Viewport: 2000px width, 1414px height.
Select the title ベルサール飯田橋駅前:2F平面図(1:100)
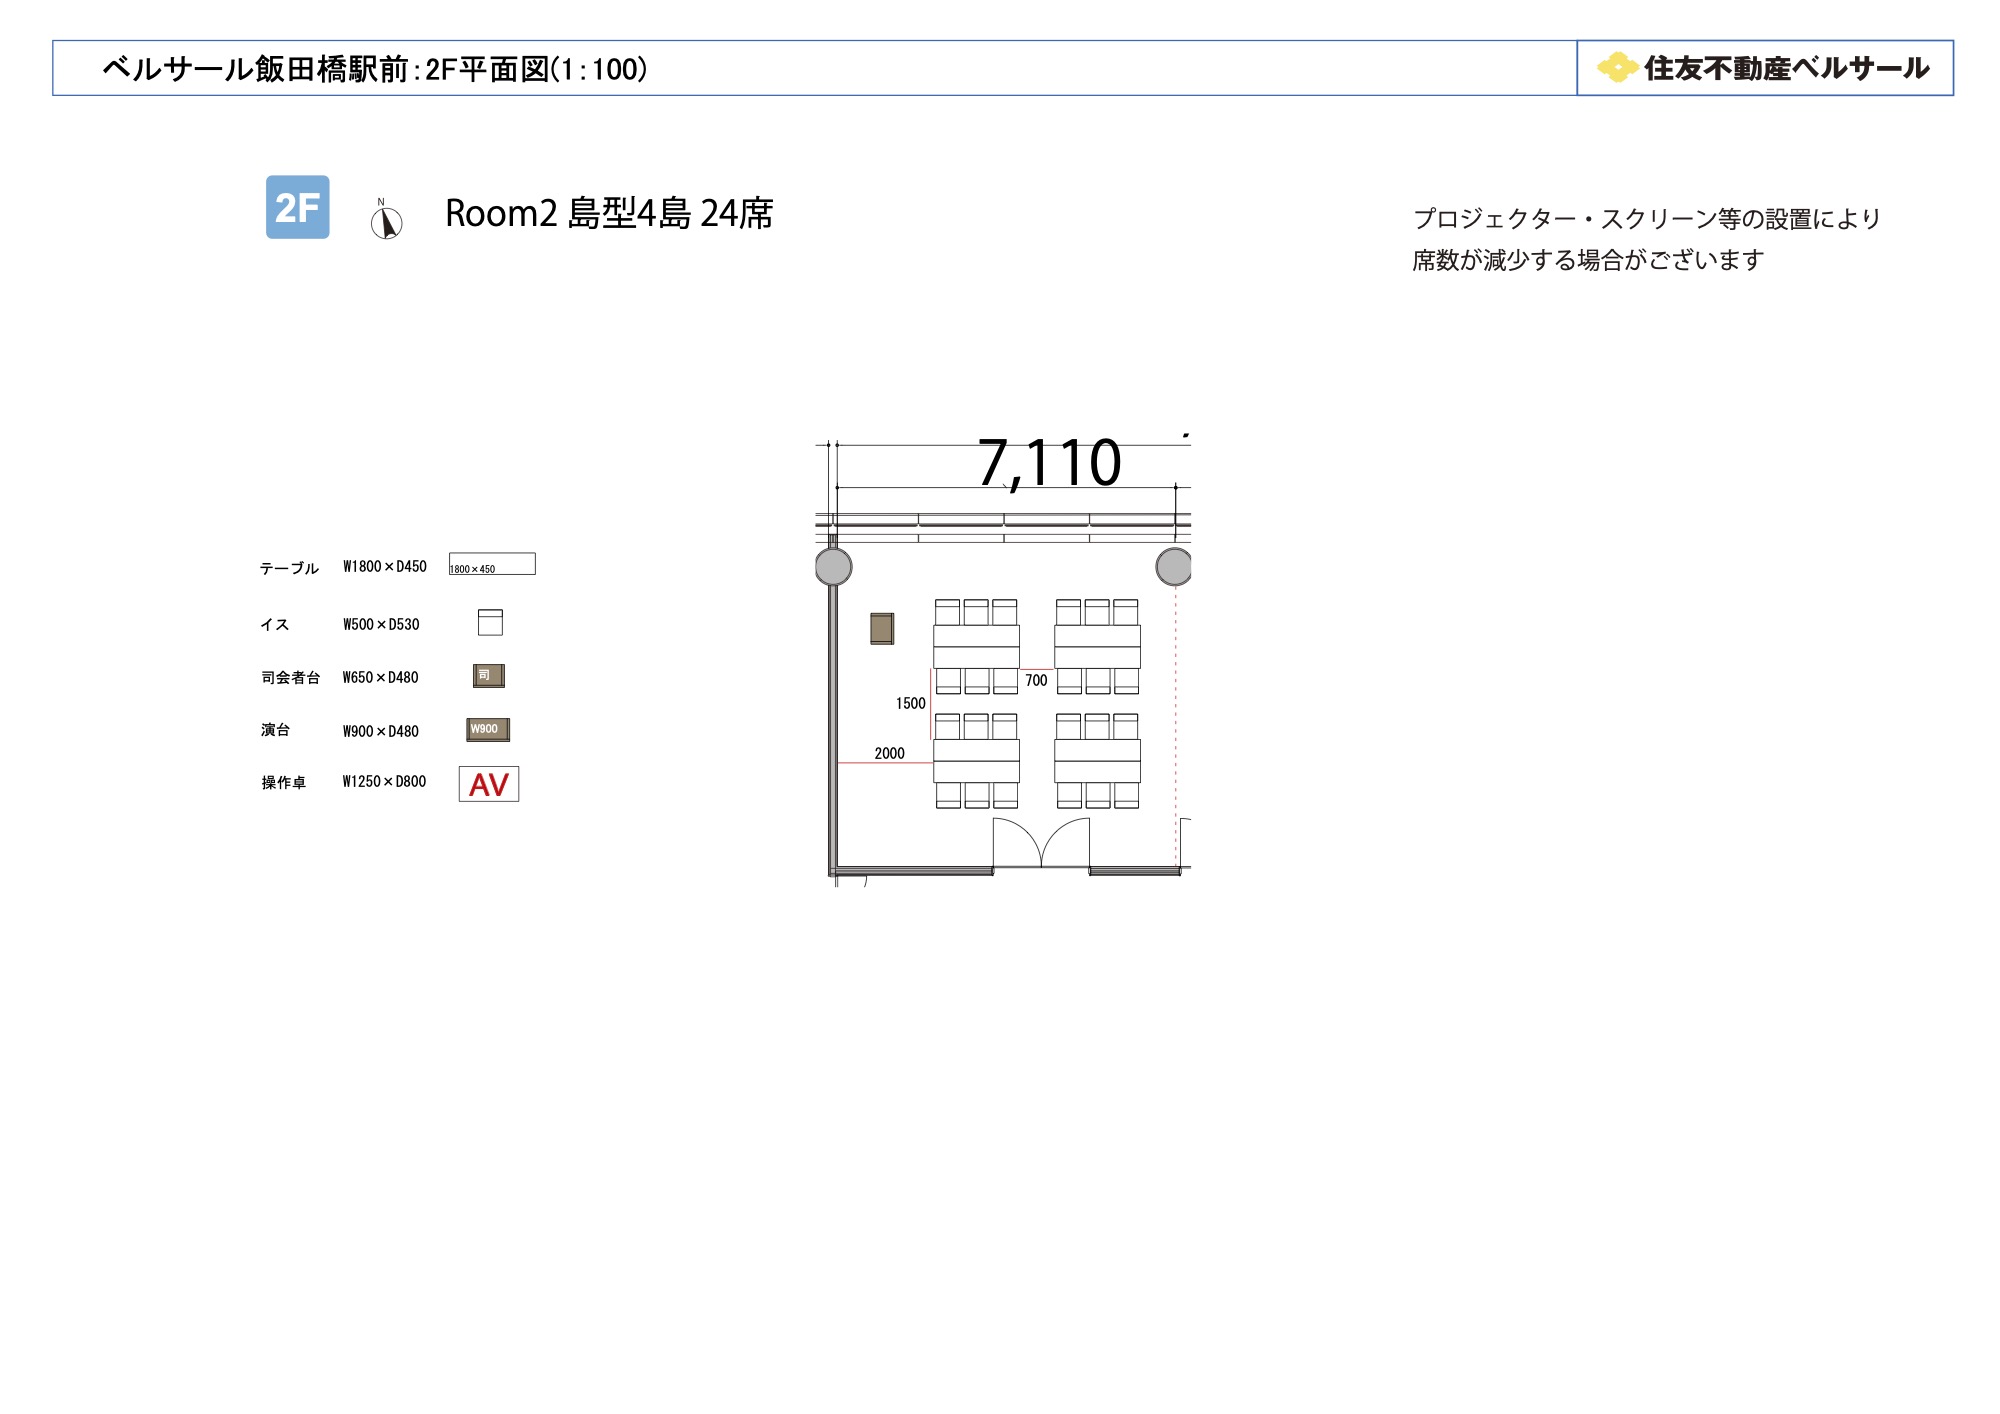375,69
